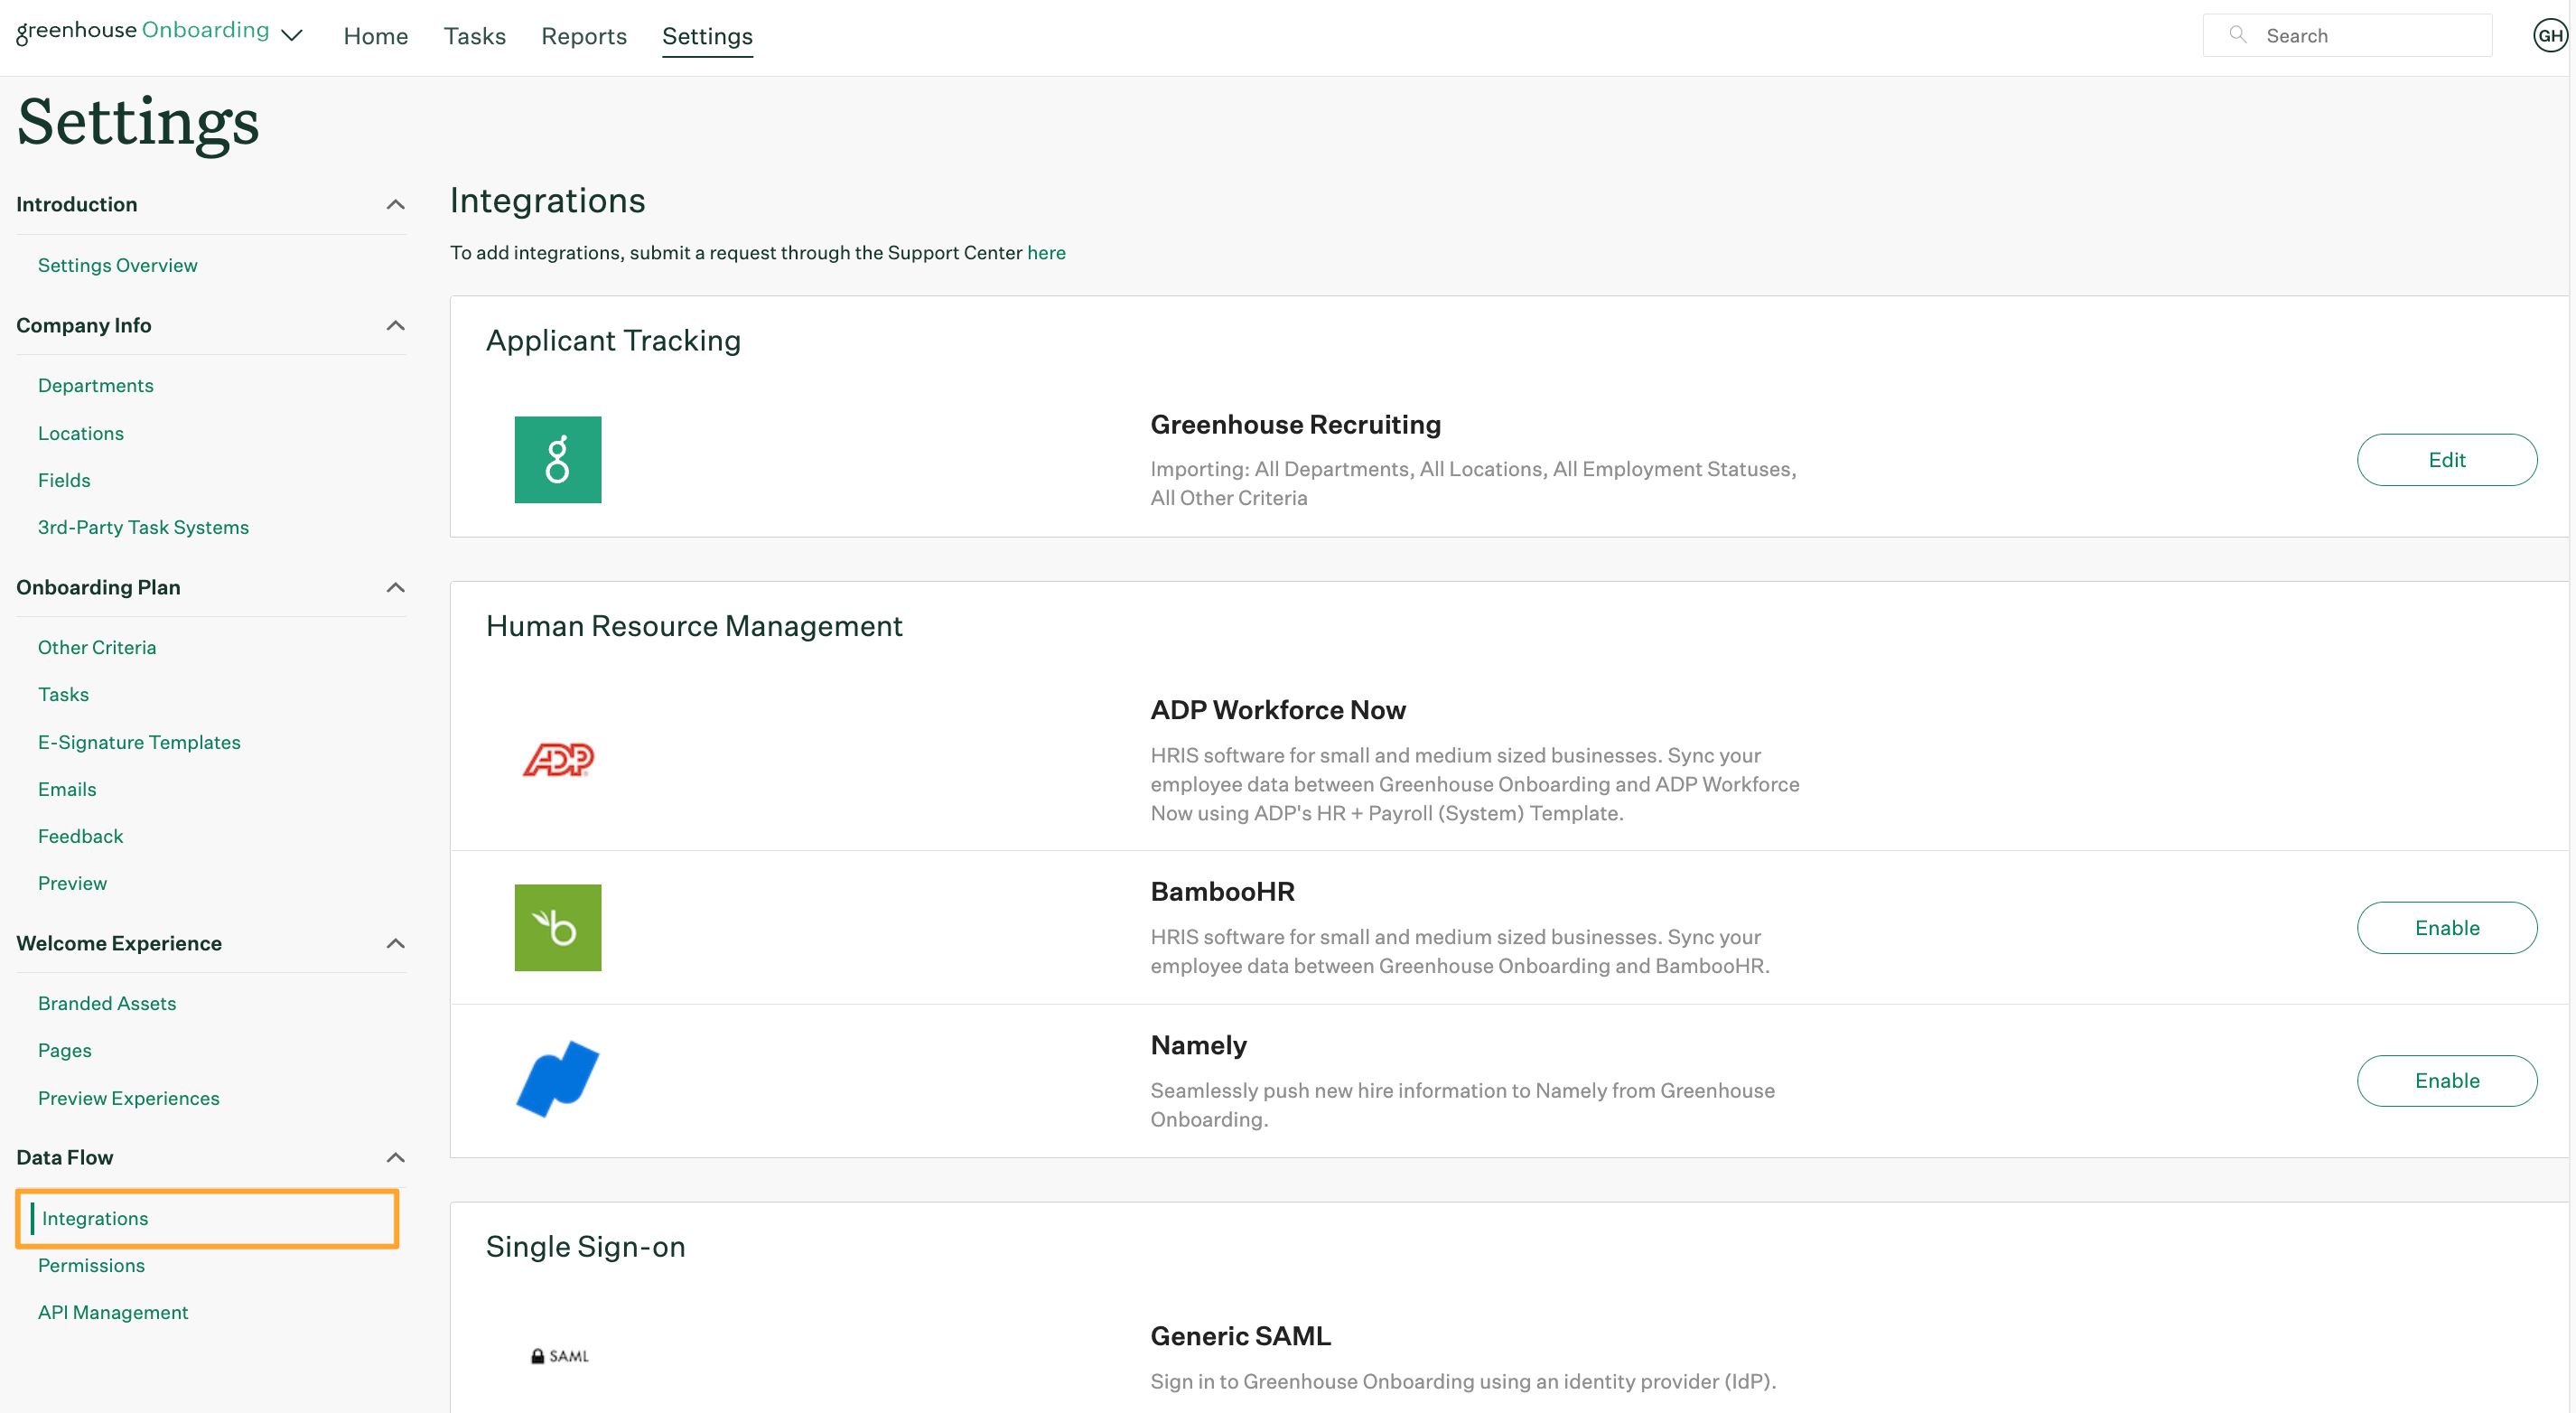The width and height of the screenshot is (2576, 1413).
Task: Click the Namely logo icon
Action: (x=557, y=1079)
